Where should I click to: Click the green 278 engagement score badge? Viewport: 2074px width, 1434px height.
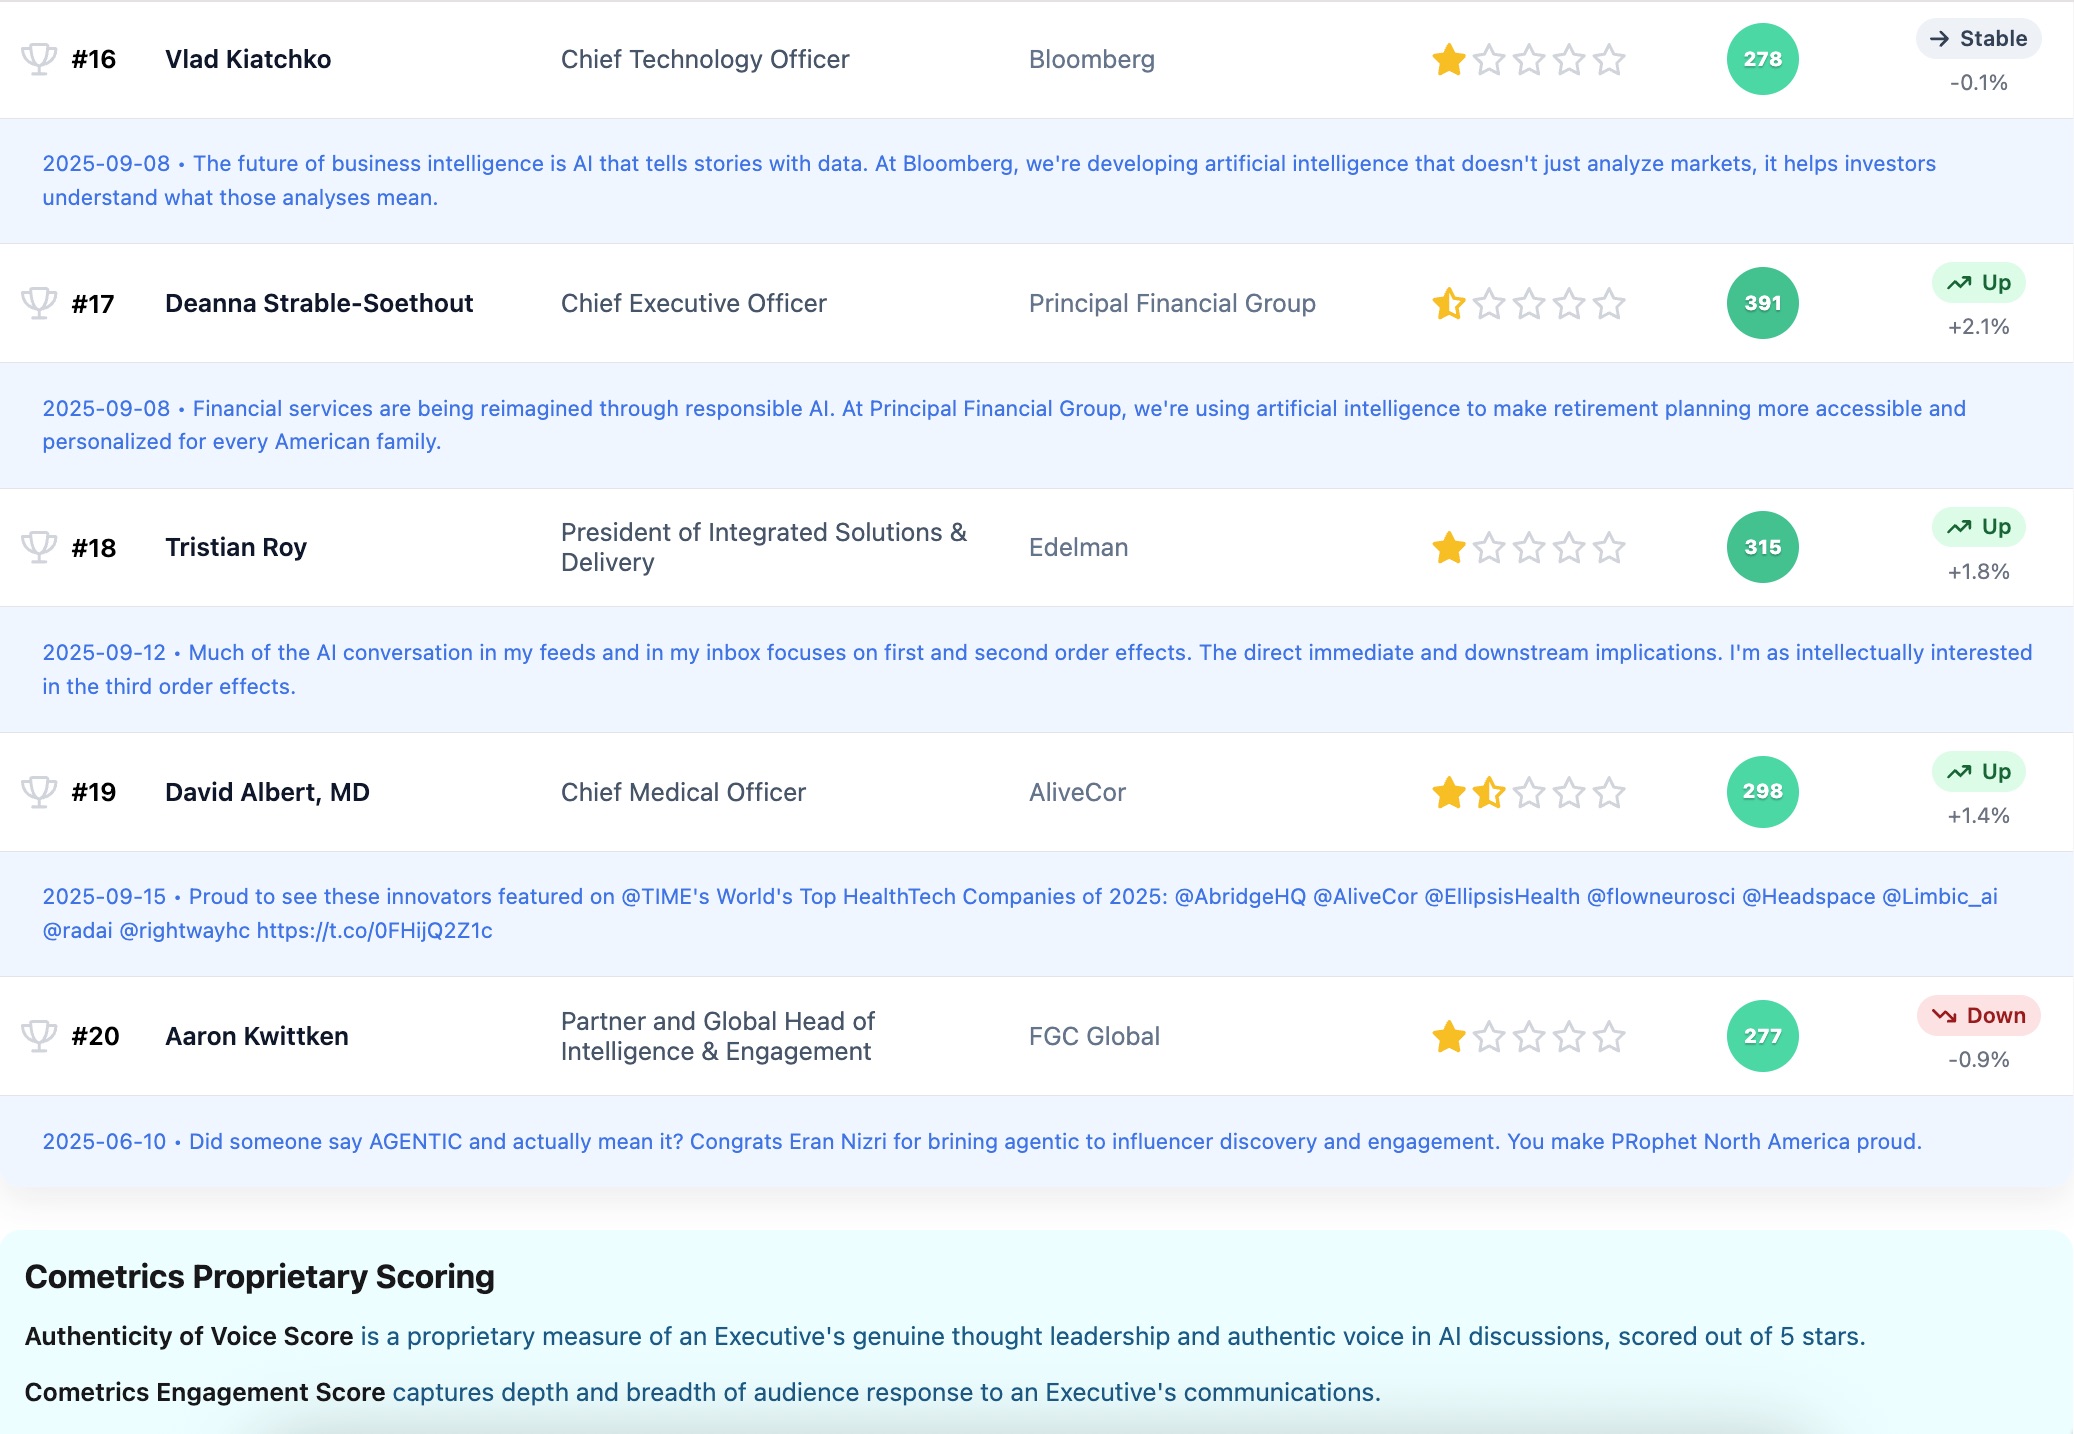coord(1762,59)
